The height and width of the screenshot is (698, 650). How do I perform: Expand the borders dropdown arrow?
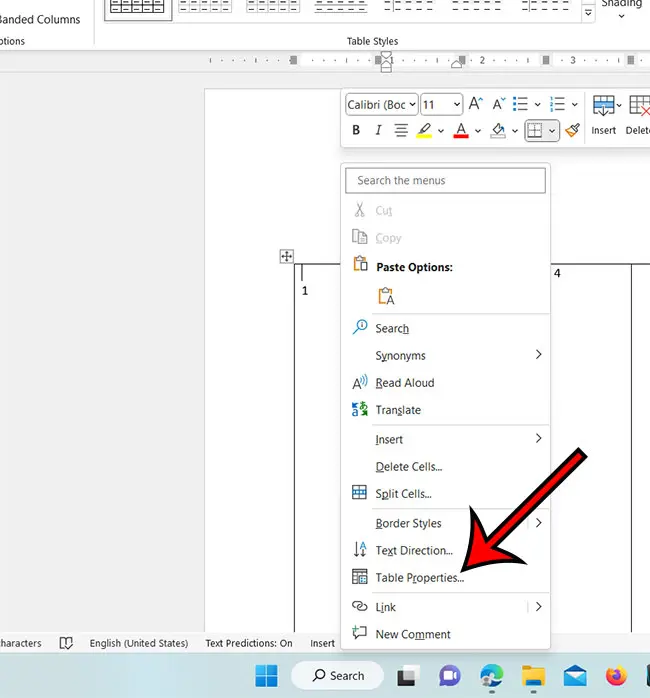552,130
